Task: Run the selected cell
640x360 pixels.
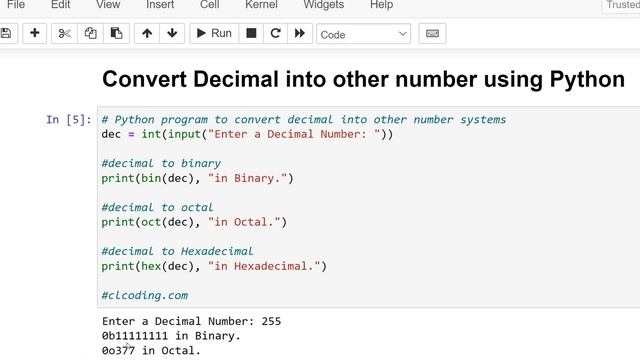Action: (214, 33)
